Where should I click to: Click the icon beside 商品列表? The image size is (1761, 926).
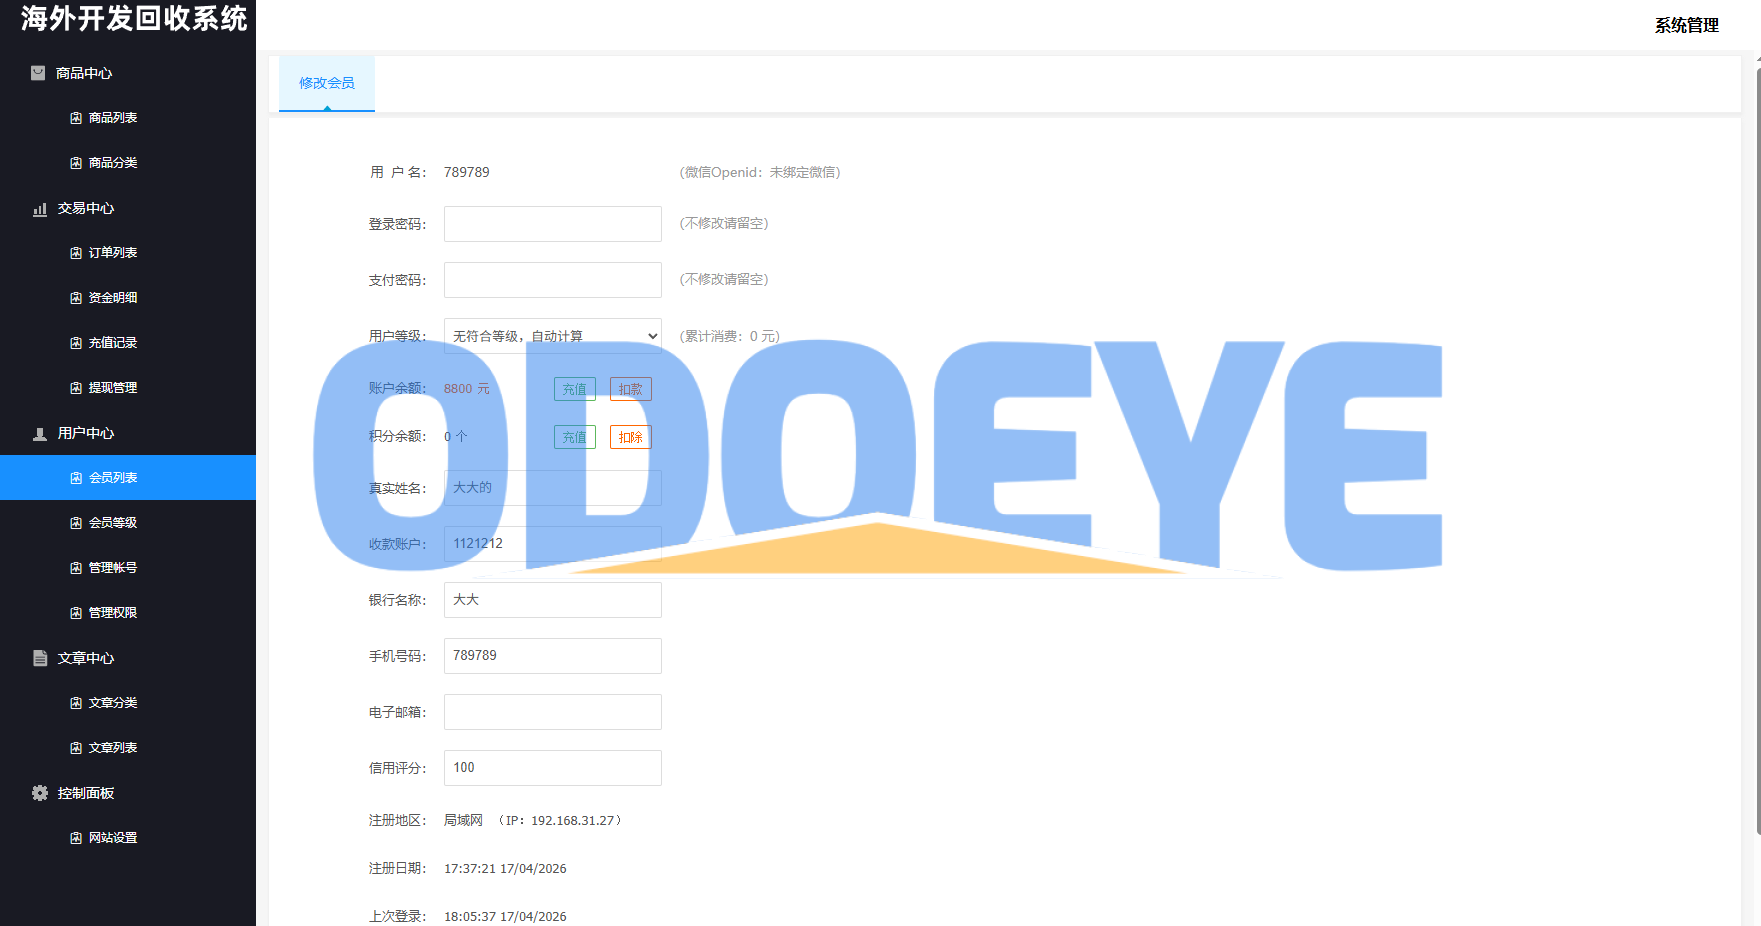[x=76, y=118]
